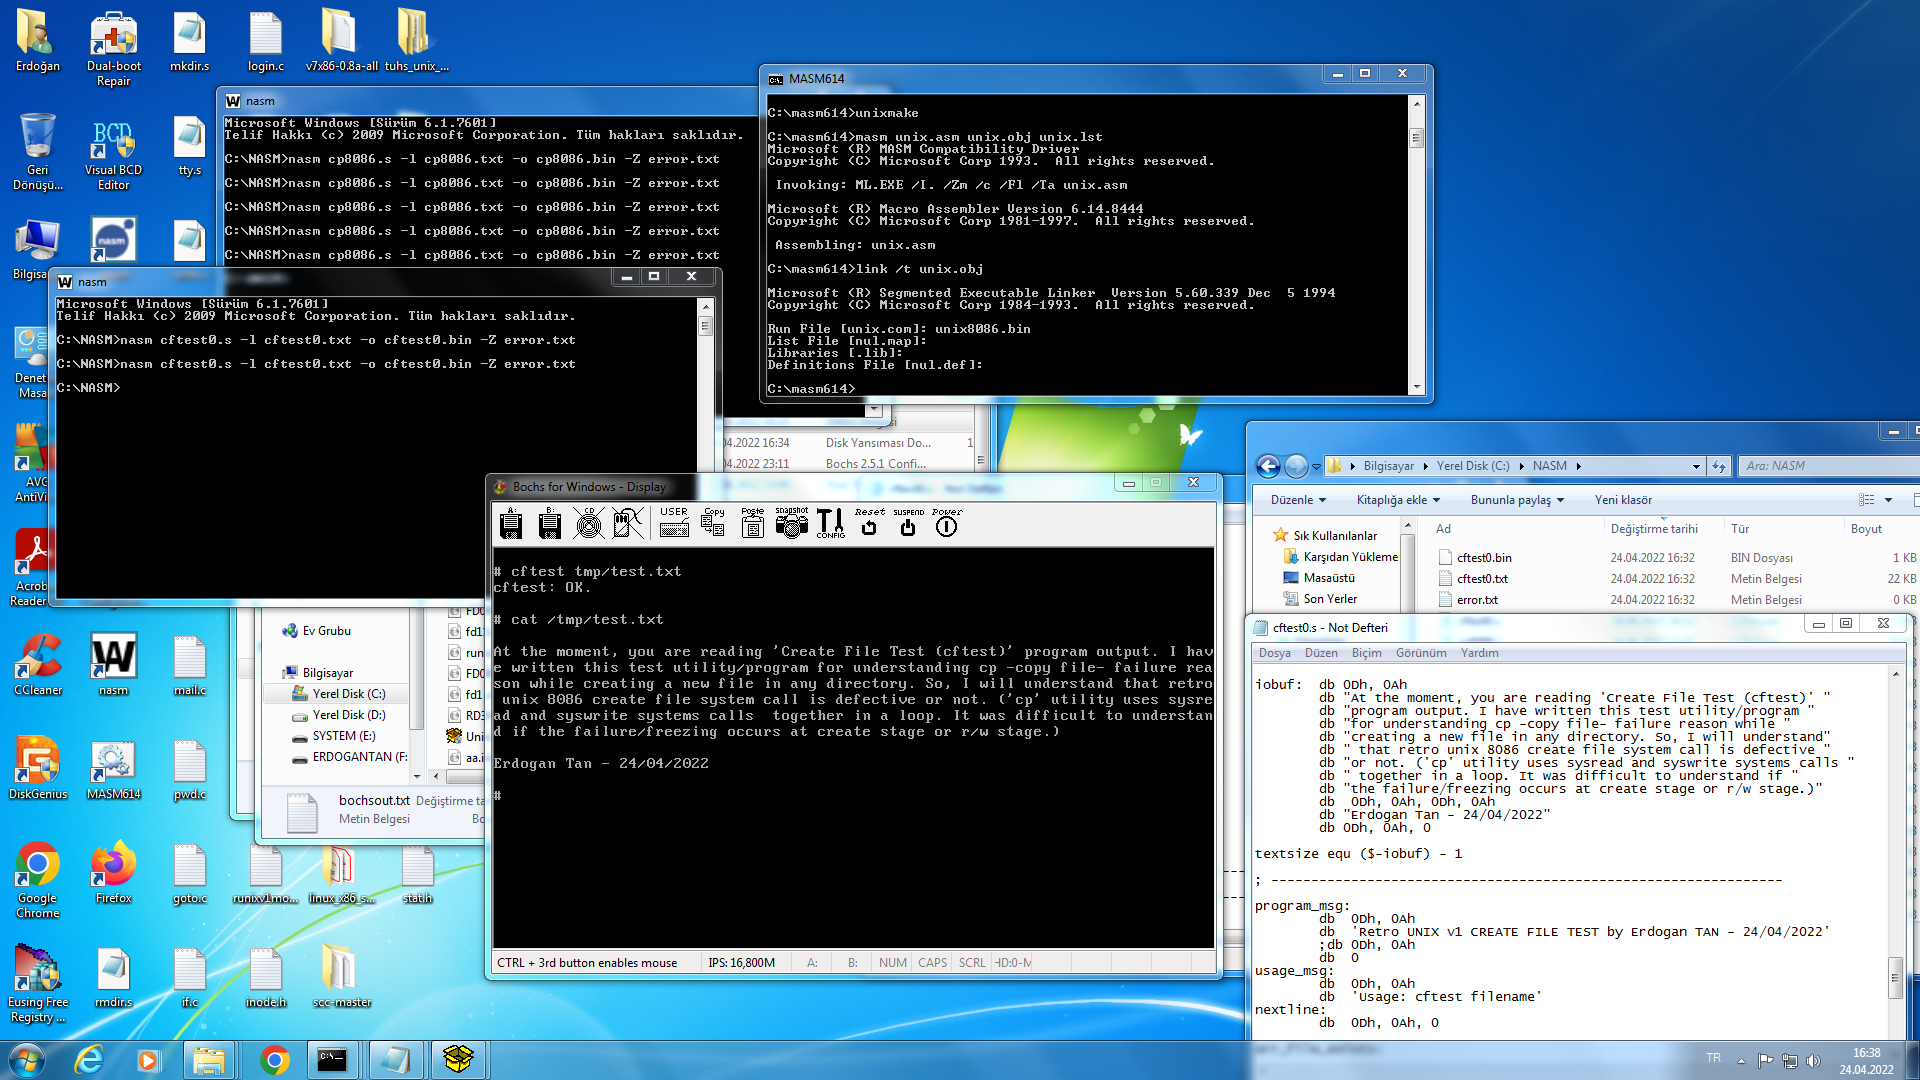Click the Yeni klasör button
Screen dimensions: 1920x1080
point(1623,500)
